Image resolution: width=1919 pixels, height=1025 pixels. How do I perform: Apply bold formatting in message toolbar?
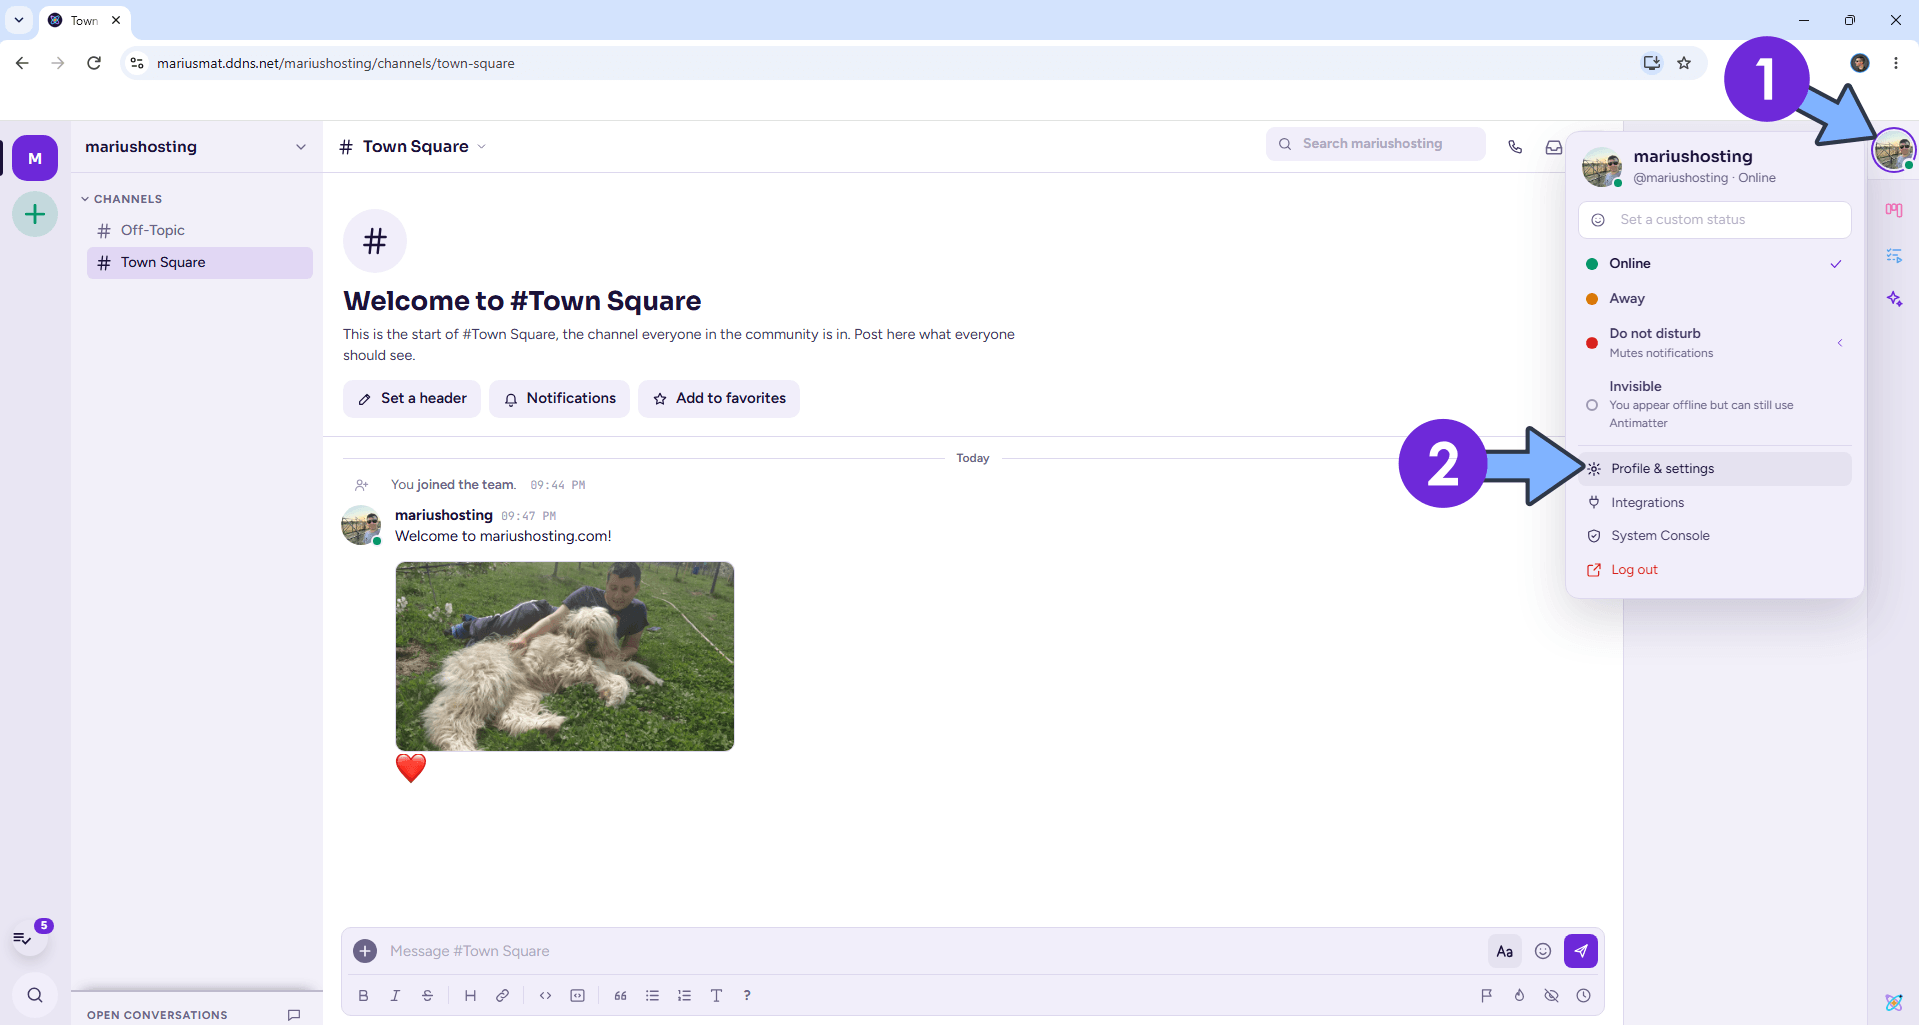click(363, 995)
